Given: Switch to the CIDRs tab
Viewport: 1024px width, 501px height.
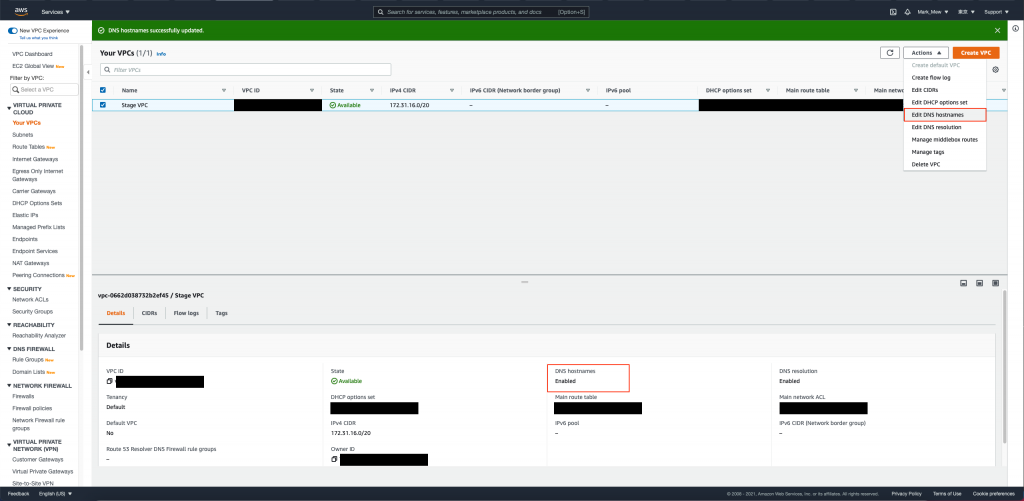Looking at the screenshot, I should coord(149,314).
